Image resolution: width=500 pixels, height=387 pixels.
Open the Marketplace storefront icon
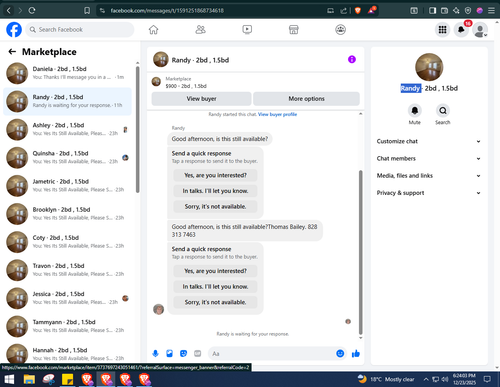[x=294, y=30]
